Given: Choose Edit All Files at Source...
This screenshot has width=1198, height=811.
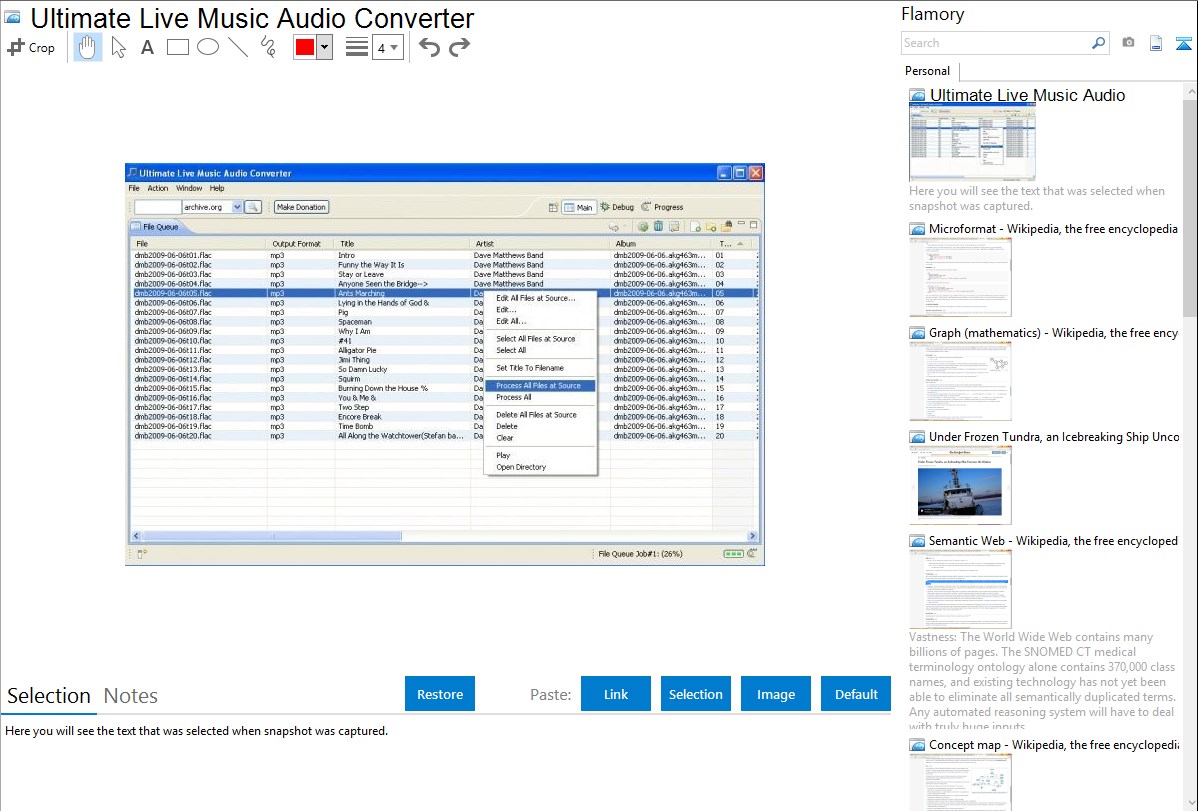Looking at the screenshot, I should (536, 298).
